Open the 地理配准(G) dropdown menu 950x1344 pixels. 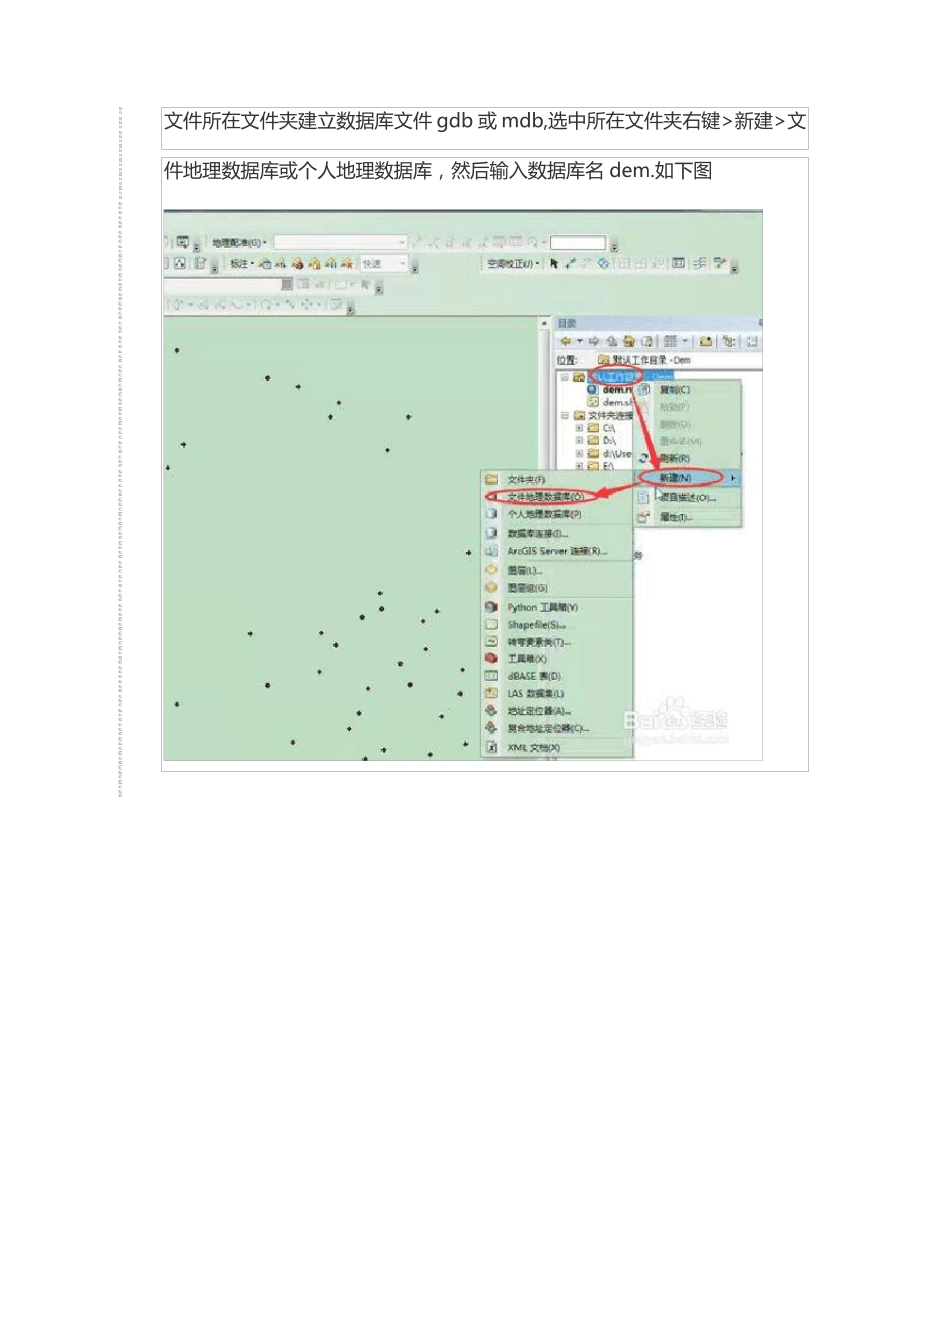(239, 243)
